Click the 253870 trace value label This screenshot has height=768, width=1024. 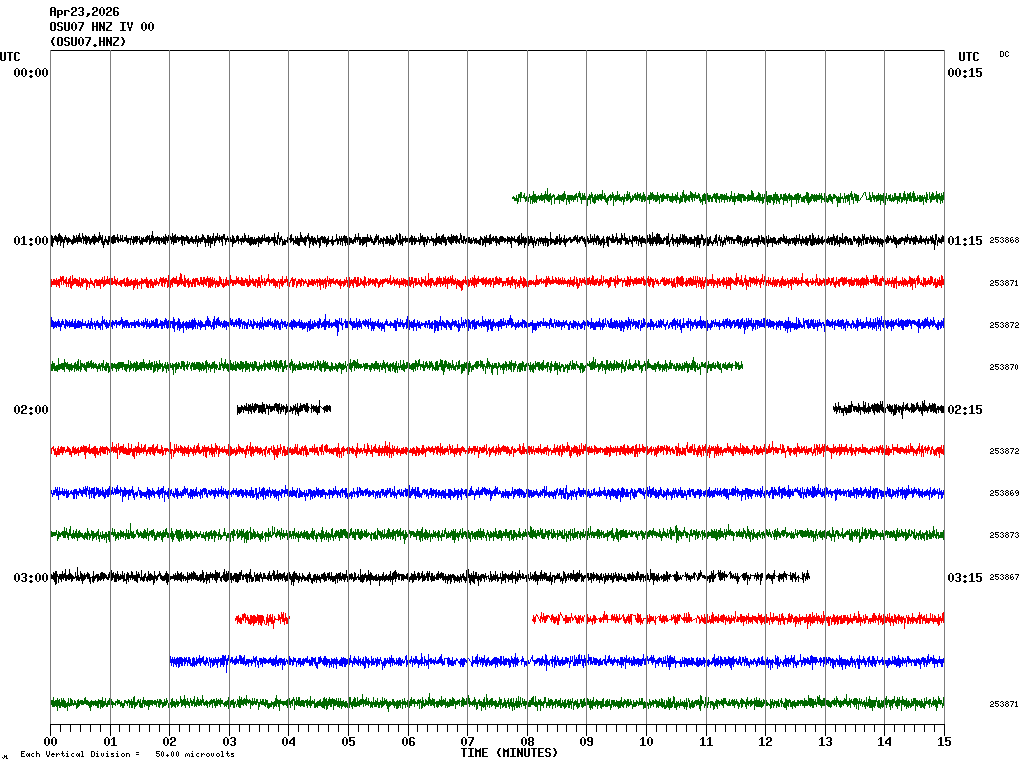tap(1004, 368)
